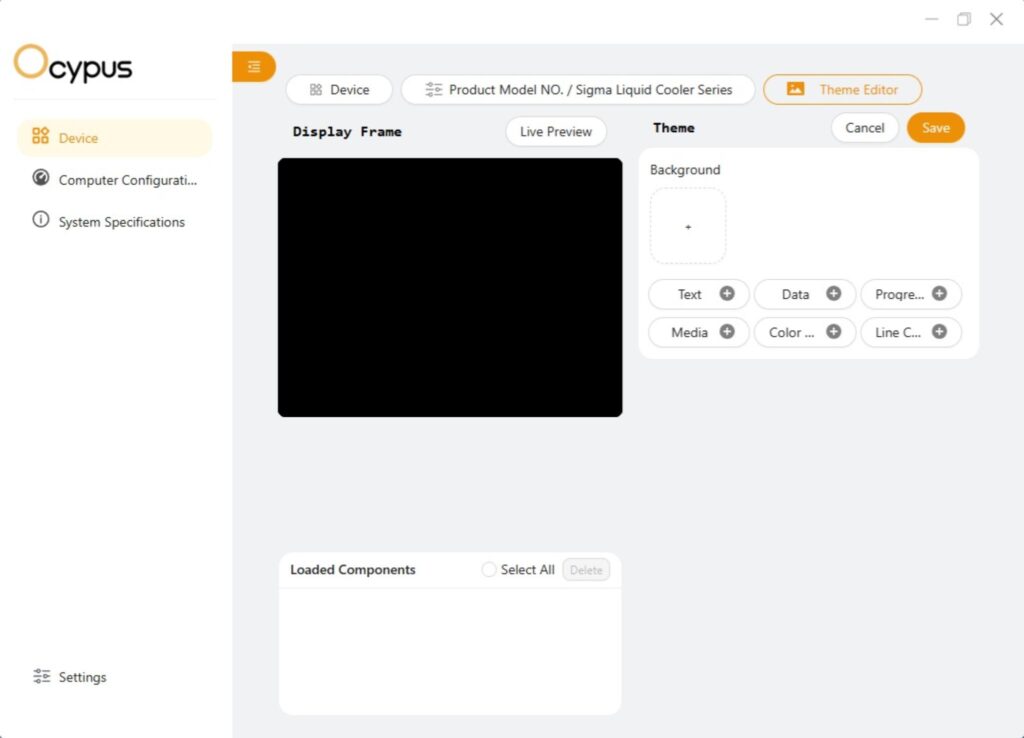
Task: Click the plus icon on Text
Action: point(727,293)
